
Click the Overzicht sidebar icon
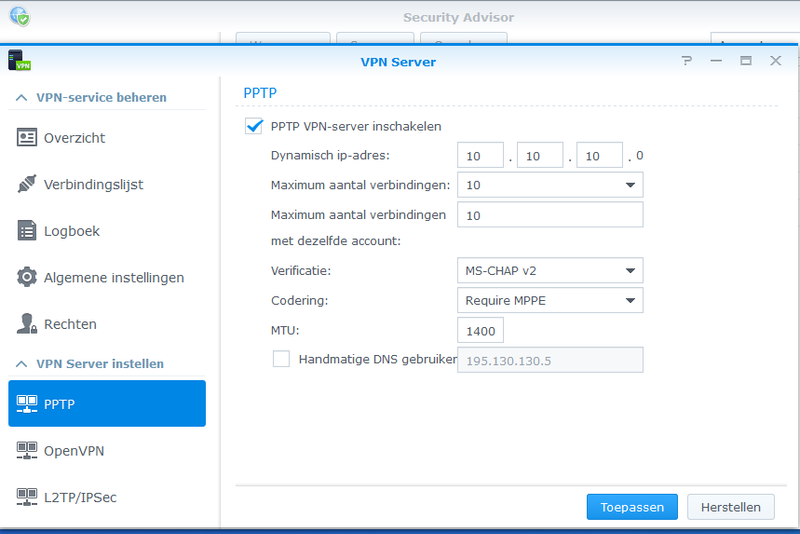(27, 138)
